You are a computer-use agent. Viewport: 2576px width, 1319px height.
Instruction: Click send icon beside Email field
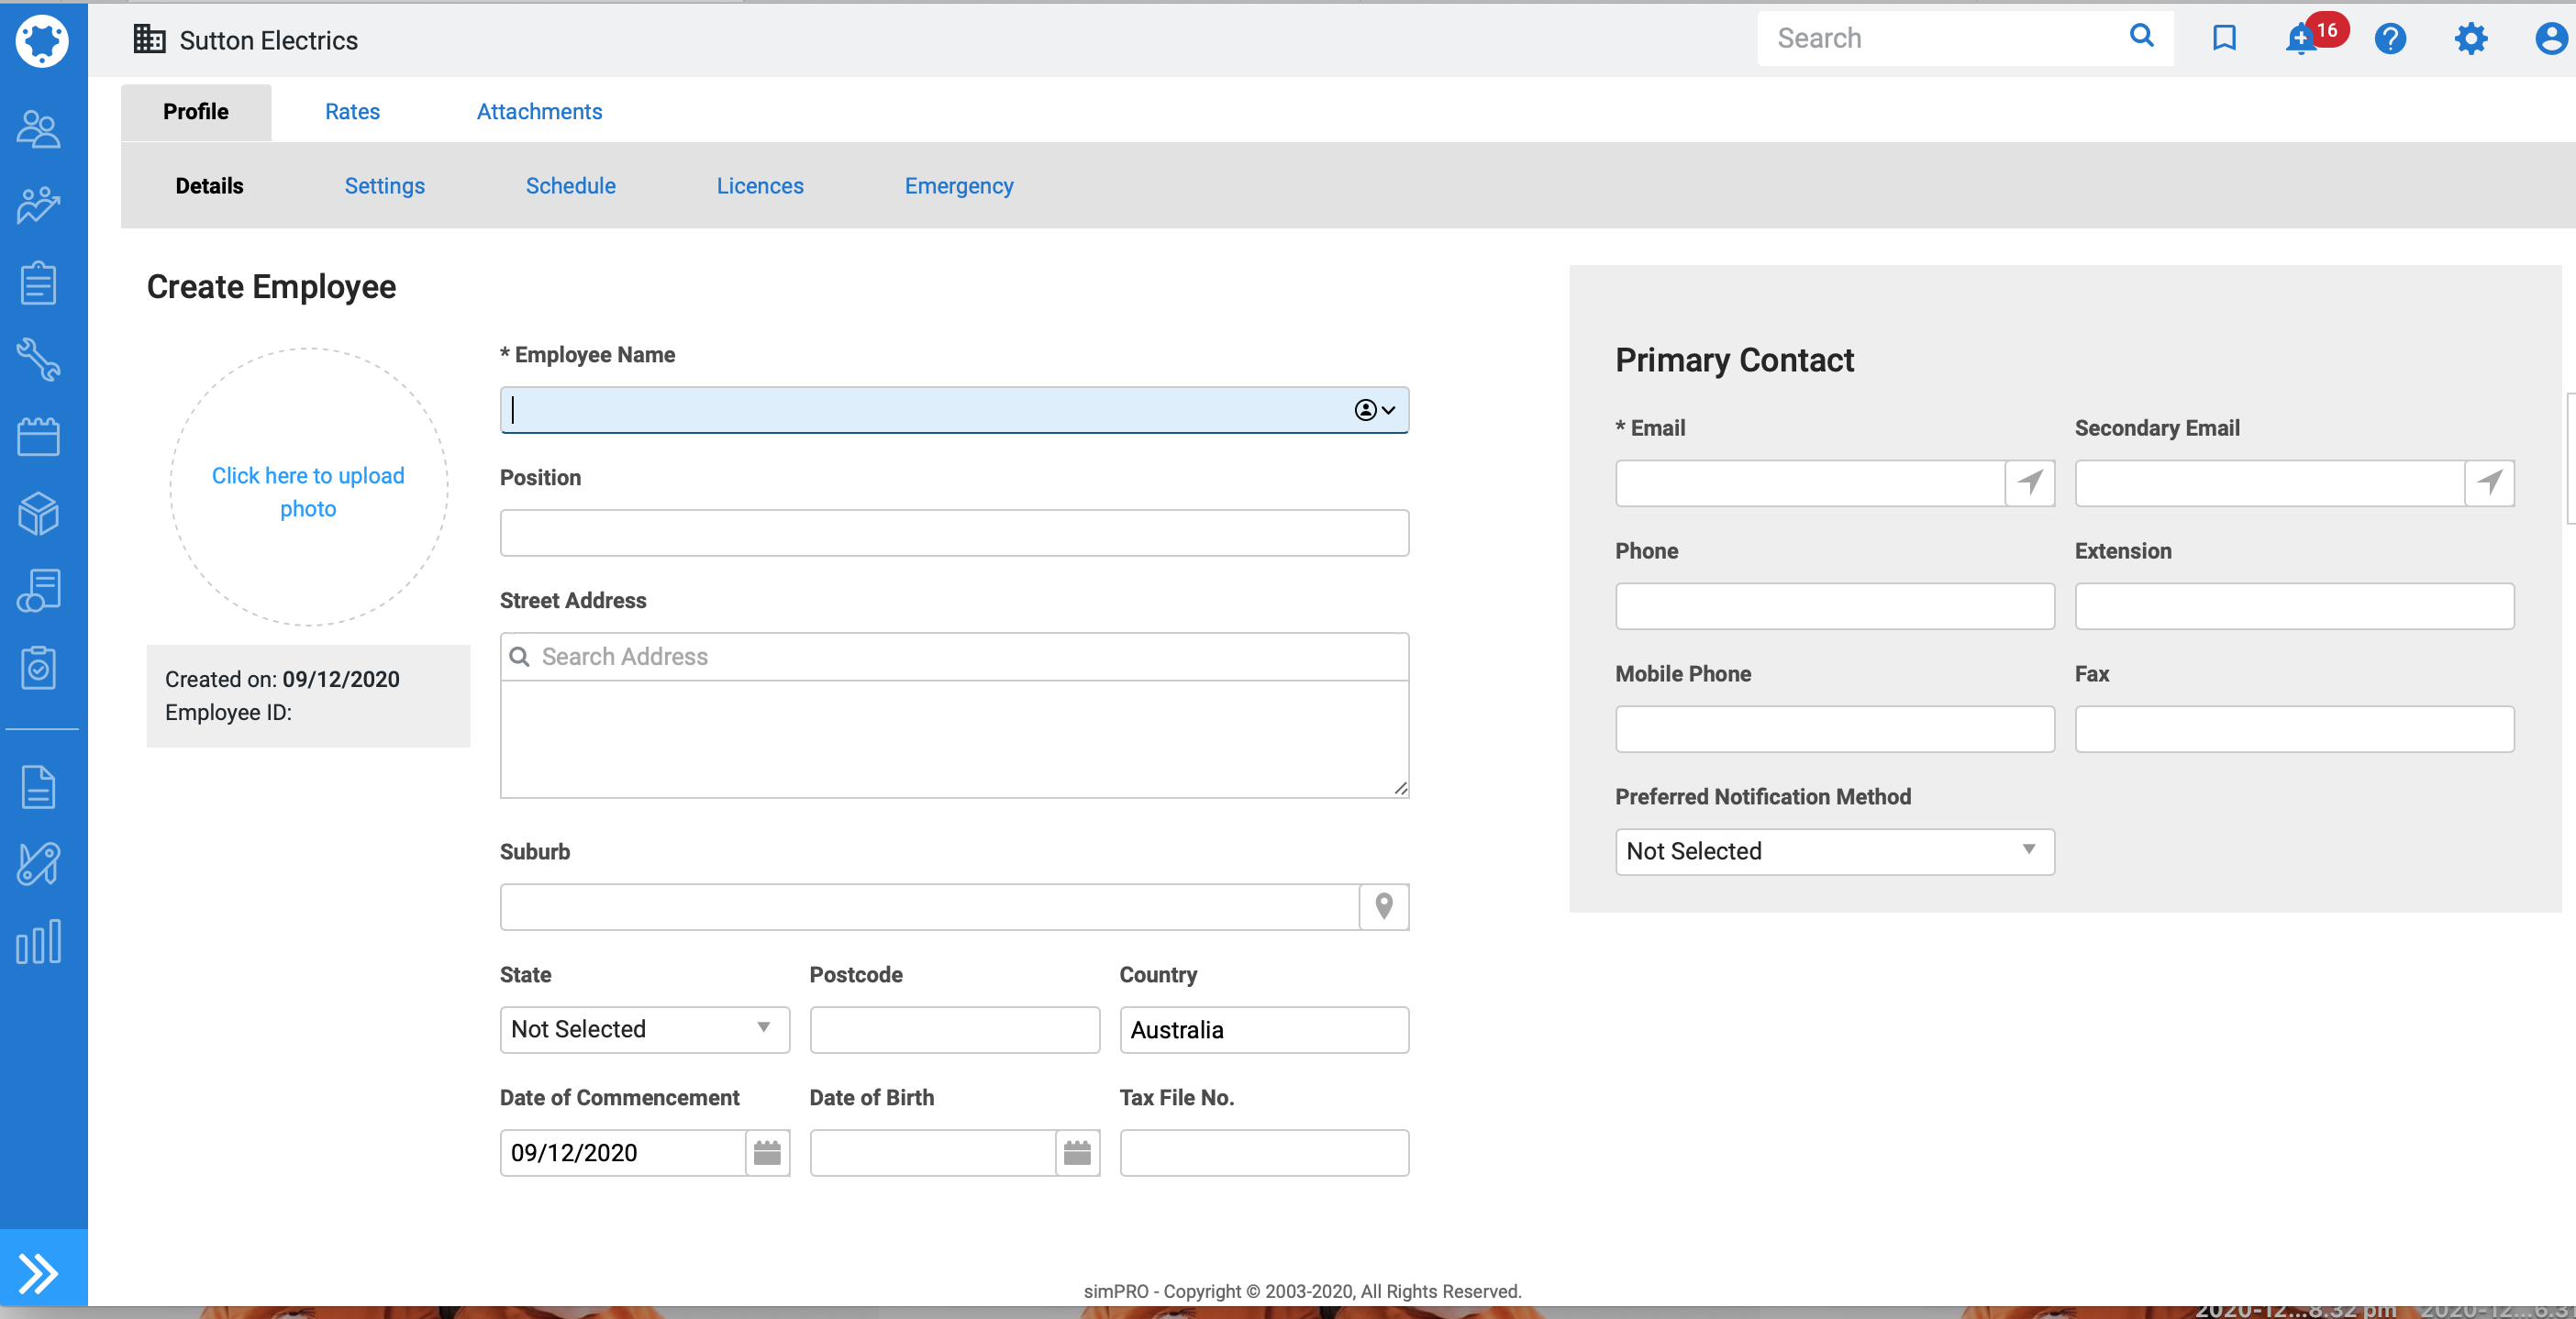pos(2030,483)
